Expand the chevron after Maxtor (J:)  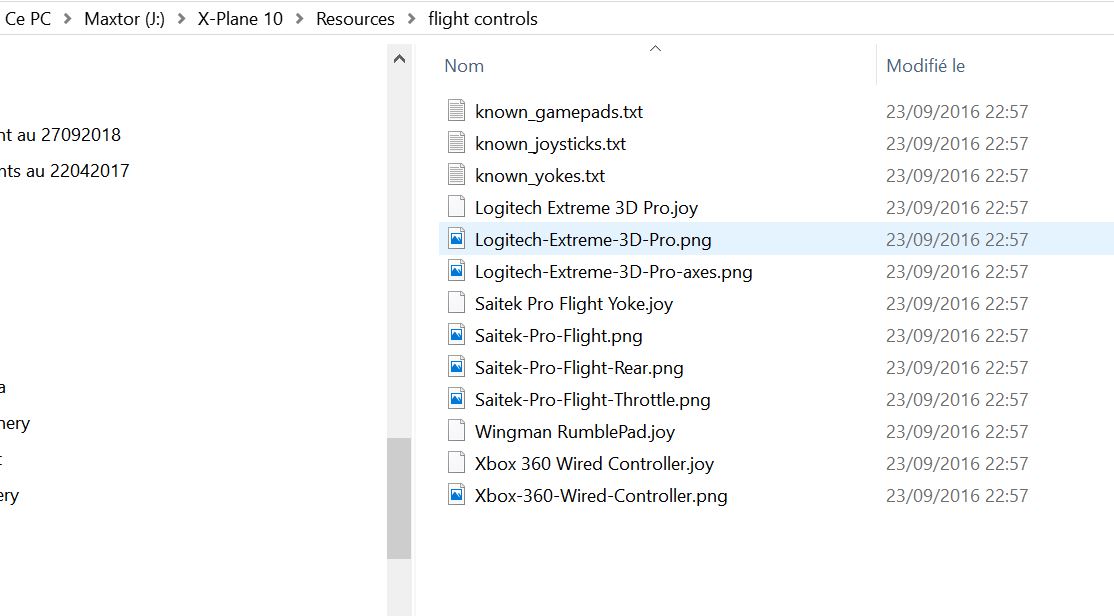click(x=181, y=19)
